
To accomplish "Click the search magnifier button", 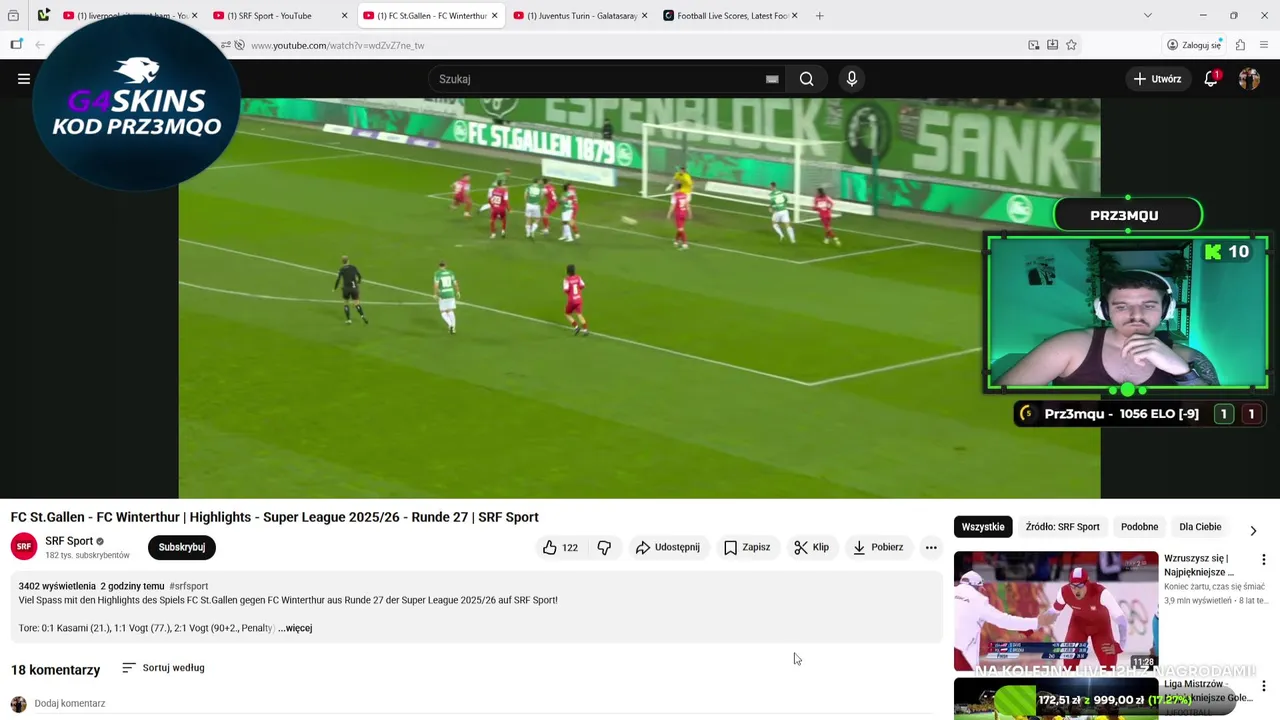I will (806, 79).
